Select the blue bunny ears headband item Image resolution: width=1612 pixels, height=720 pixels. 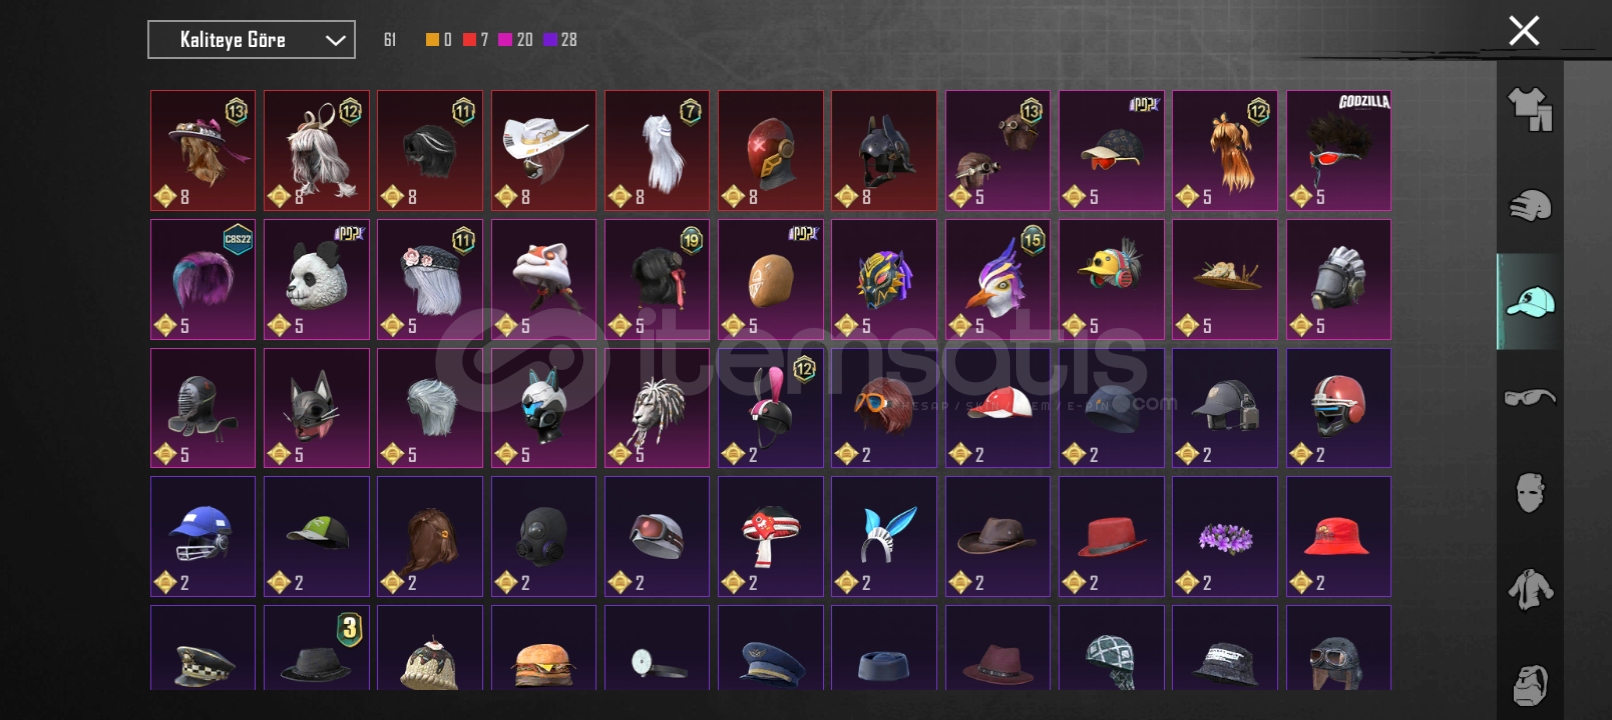coord(884,537)
